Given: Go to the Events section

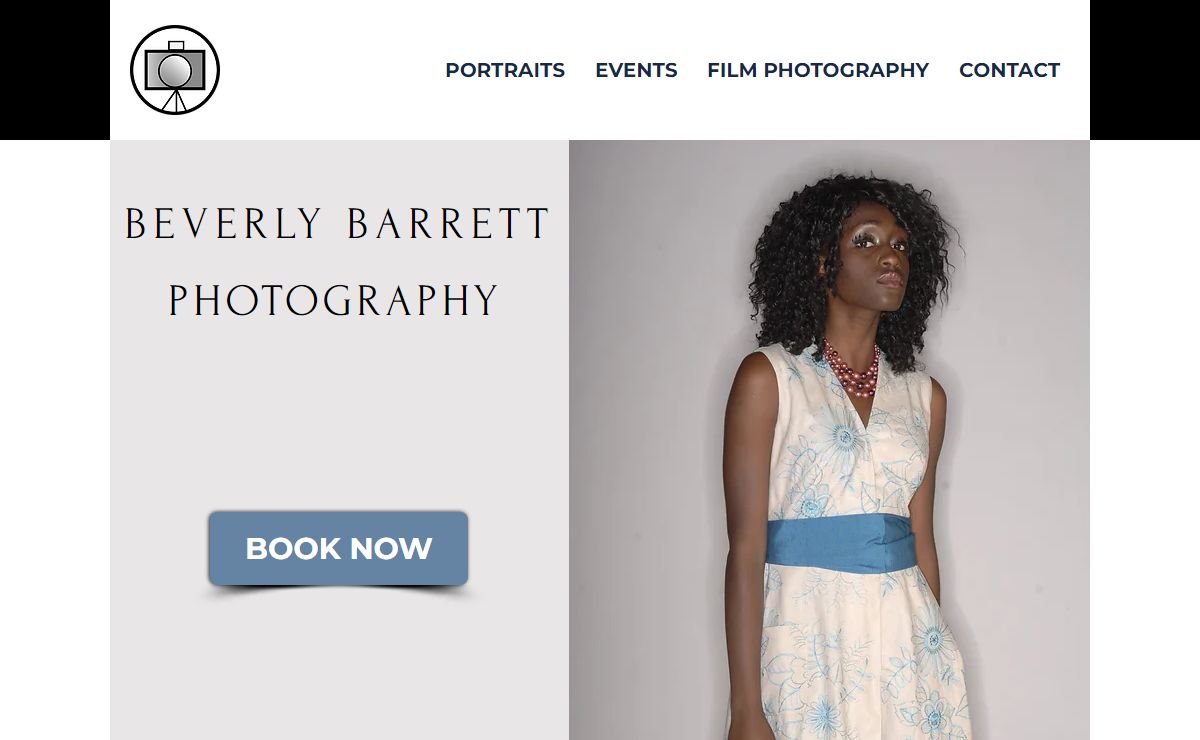Looking at the screenshot, I should (x=636, y=70).
